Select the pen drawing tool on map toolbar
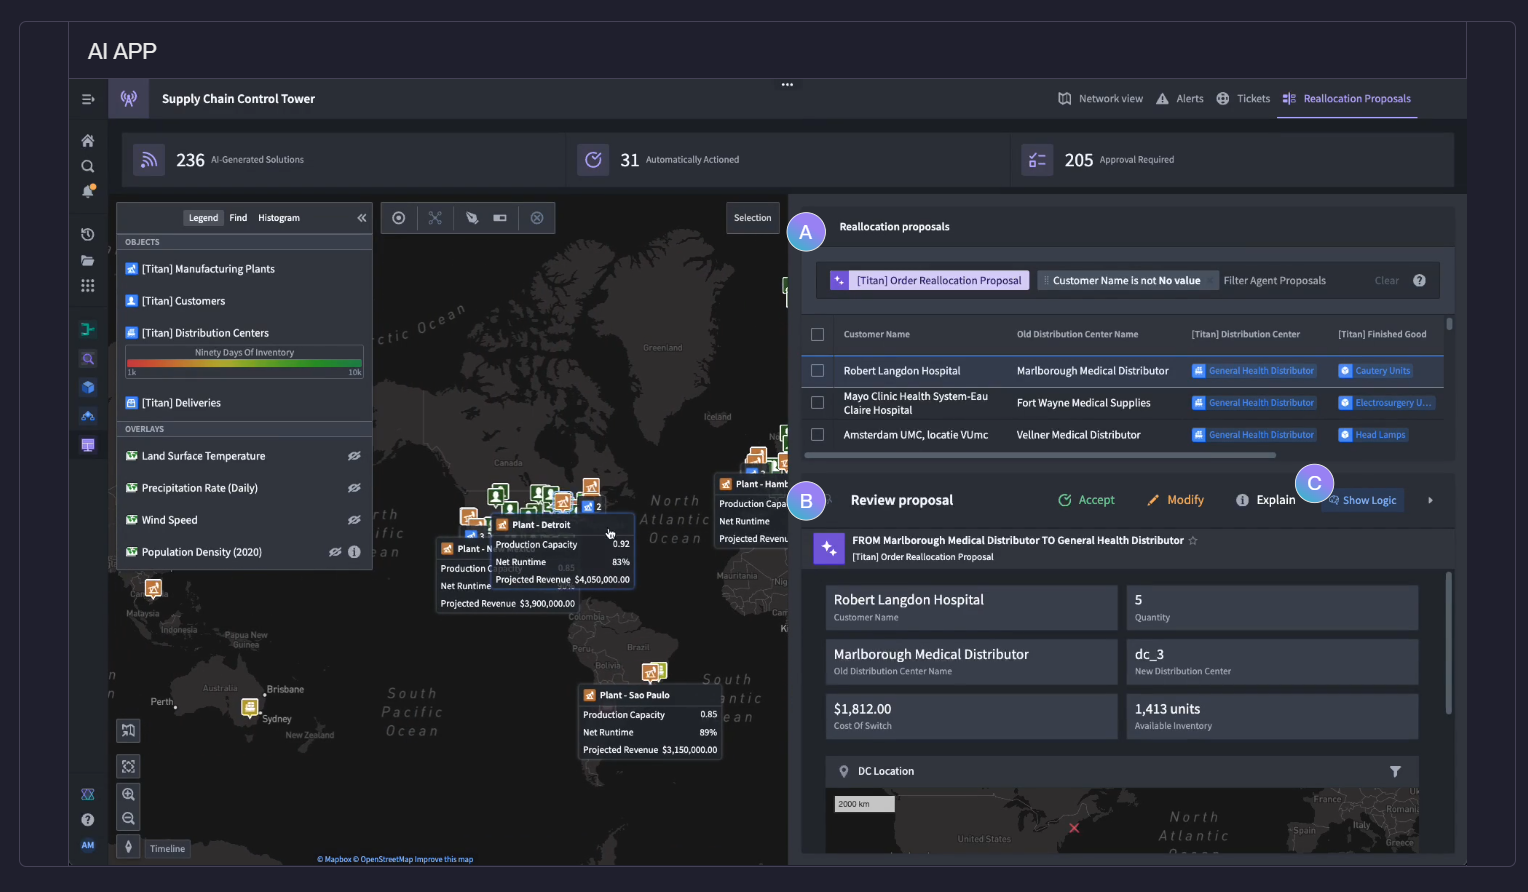Screen dimensions: 1528x892 click(472, 218)
